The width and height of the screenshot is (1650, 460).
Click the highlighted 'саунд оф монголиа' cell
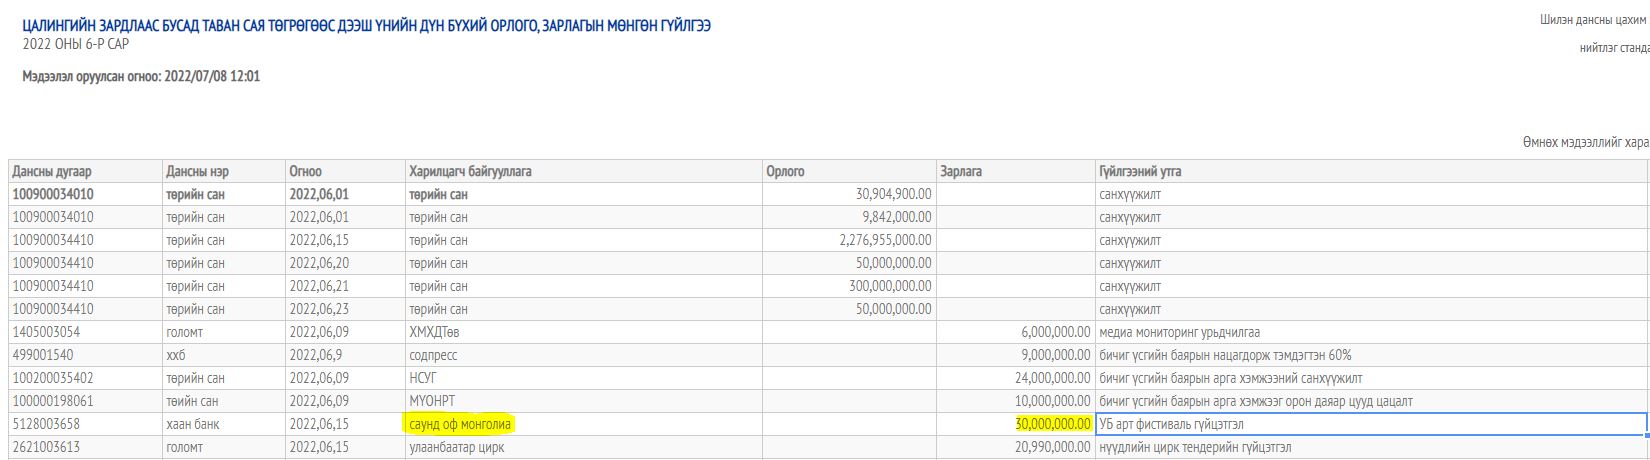tap(460, 425)
